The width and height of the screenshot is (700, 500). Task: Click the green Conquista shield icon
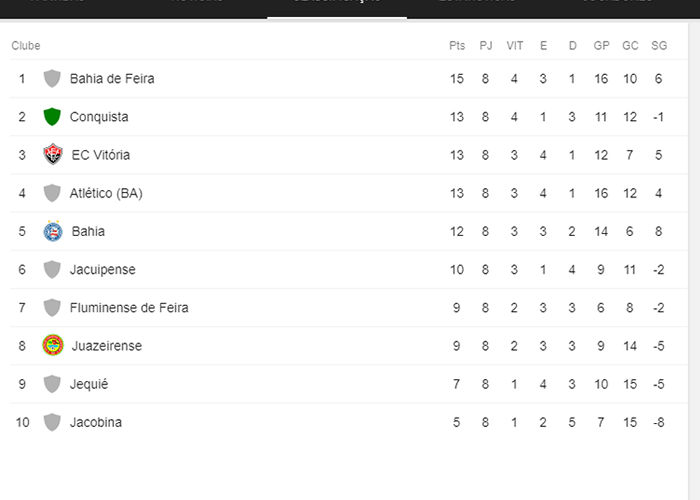coord(52,117)
